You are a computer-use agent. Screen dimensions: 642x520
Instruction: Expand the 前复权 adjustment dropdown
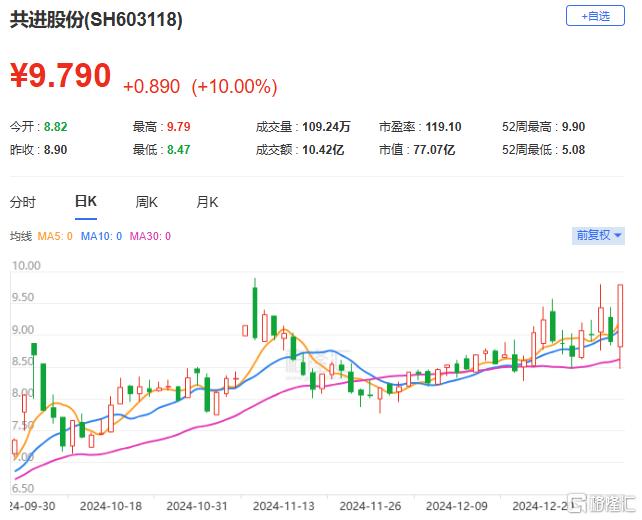598,236
